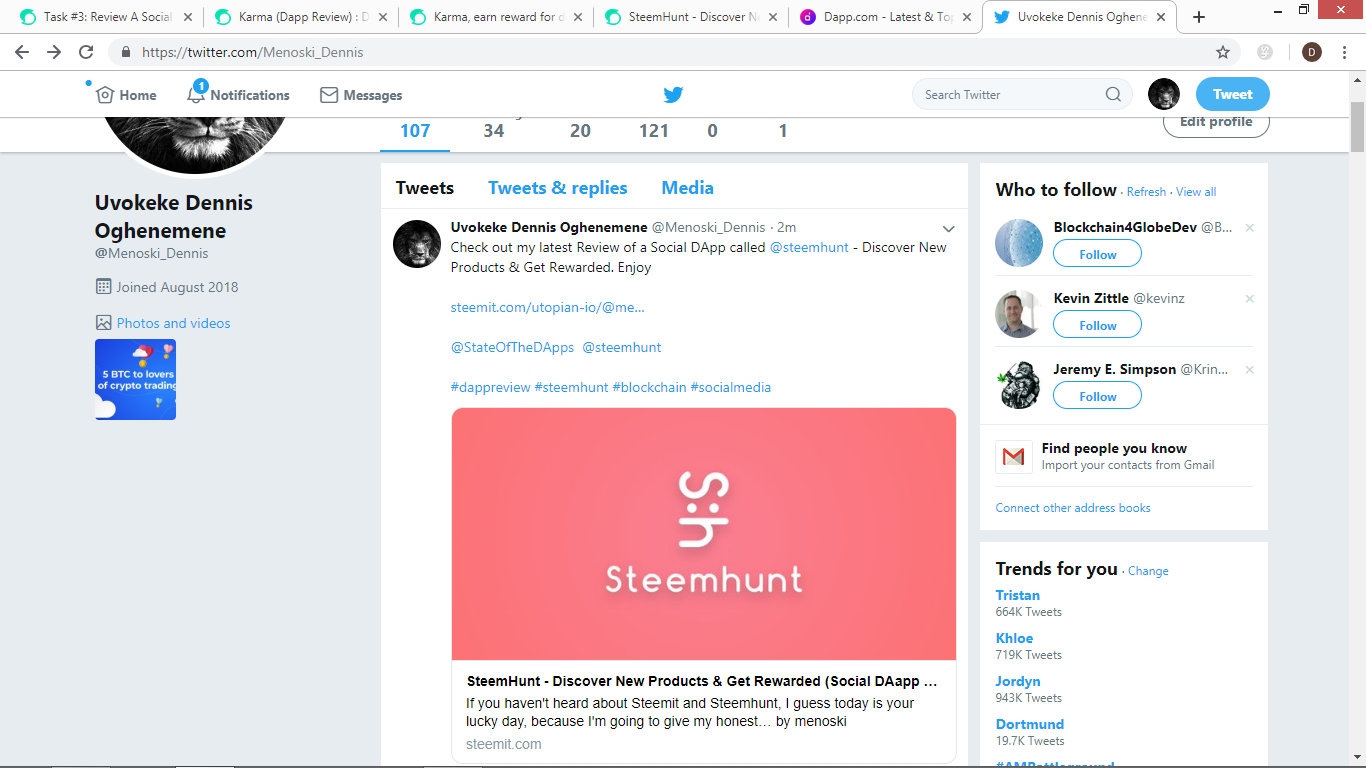Switch to Tweets & replies tab

point(558,188)
